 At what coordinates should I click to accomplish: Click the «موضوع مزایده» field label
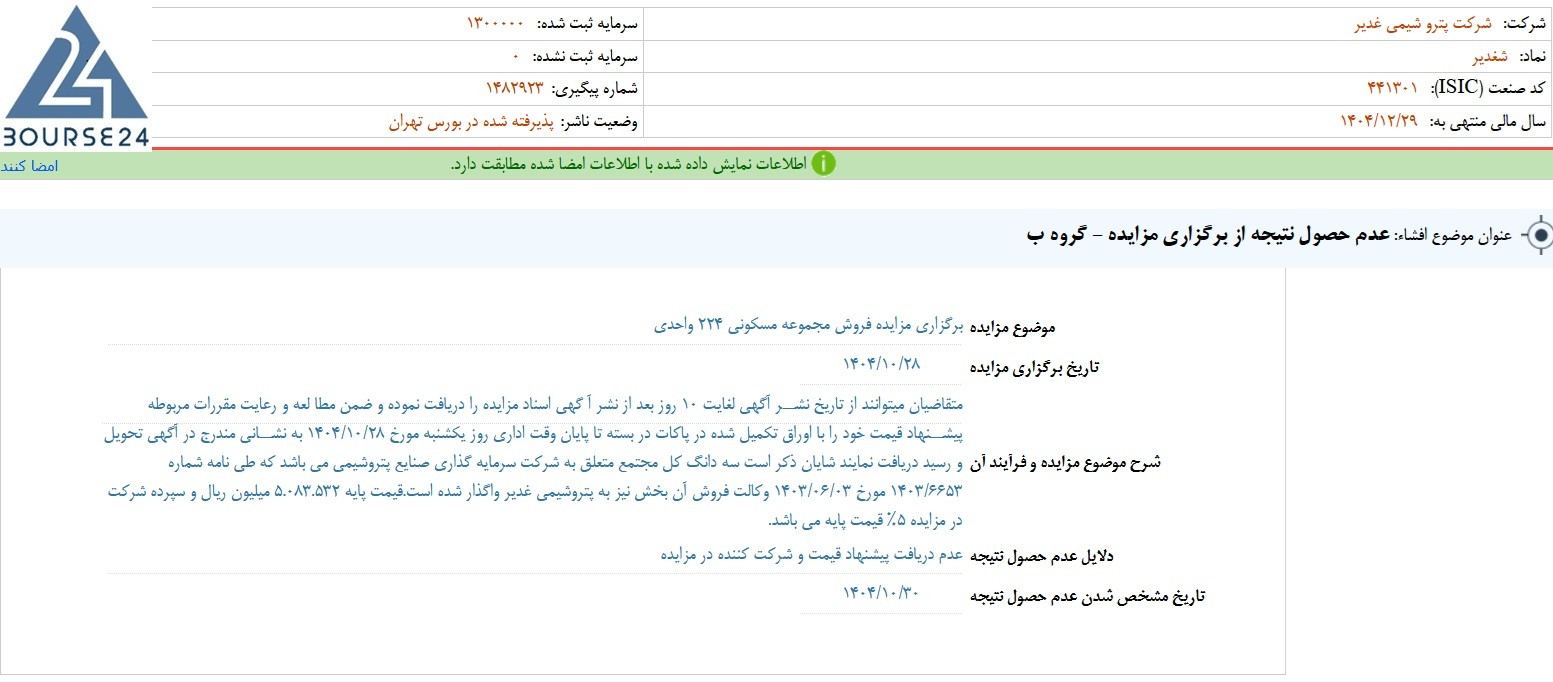click(x=1012, y=327)
